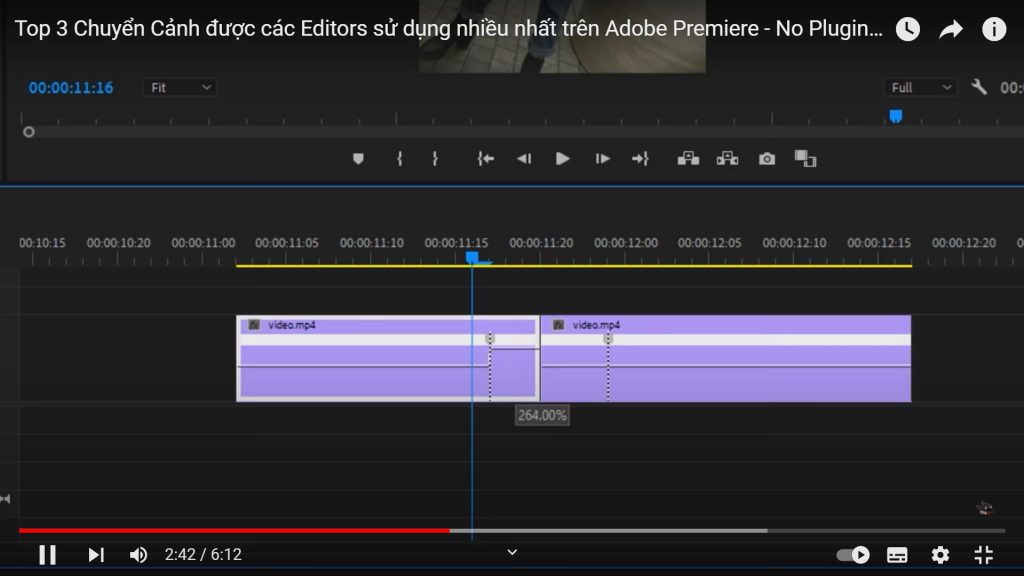Capture a still with the Export Frame camera icon
Image resolution: width=1024 pixels, height=576 pixels.
(766, 158)
